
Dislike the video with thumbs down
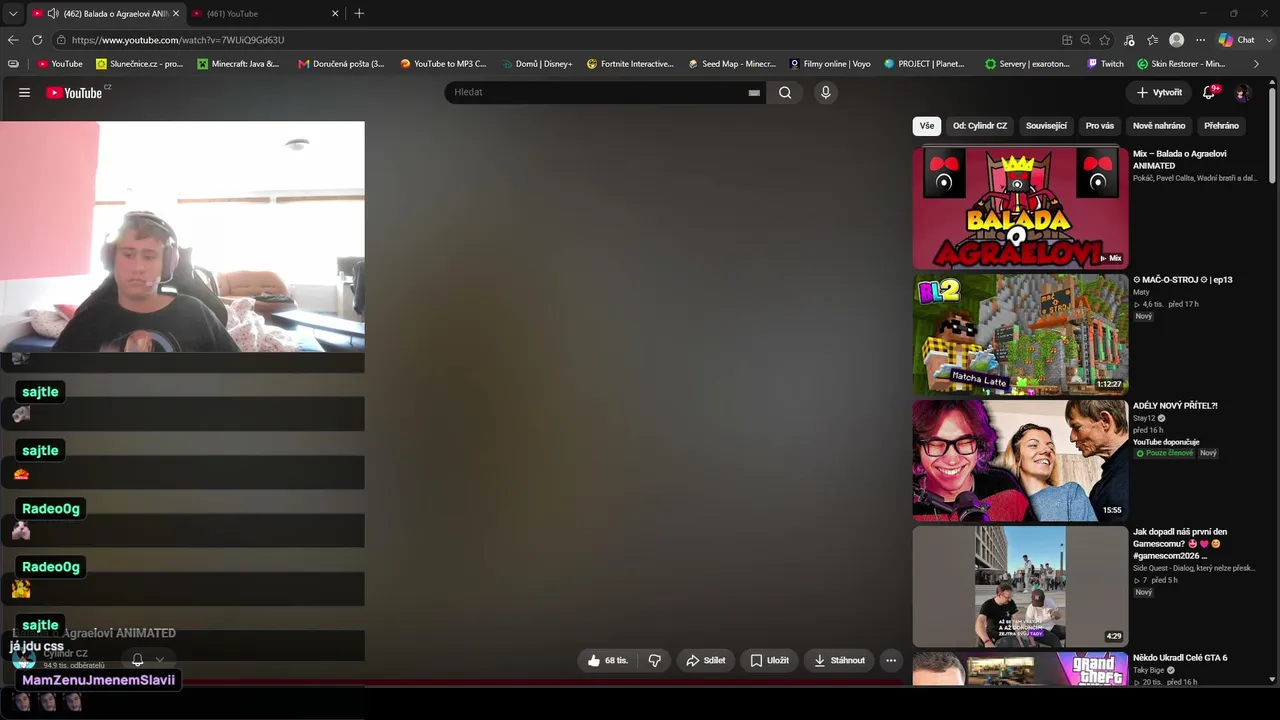[655, 660]
